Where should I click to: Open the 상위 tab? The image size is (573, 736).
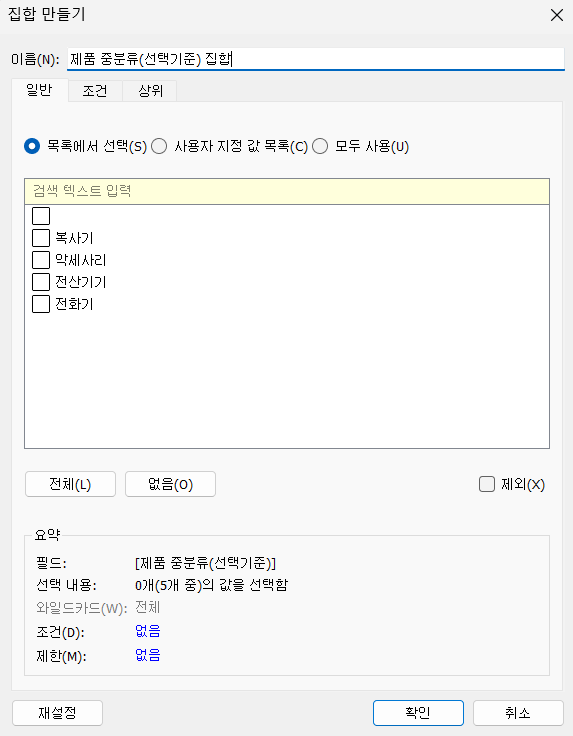tap(150, 91)
